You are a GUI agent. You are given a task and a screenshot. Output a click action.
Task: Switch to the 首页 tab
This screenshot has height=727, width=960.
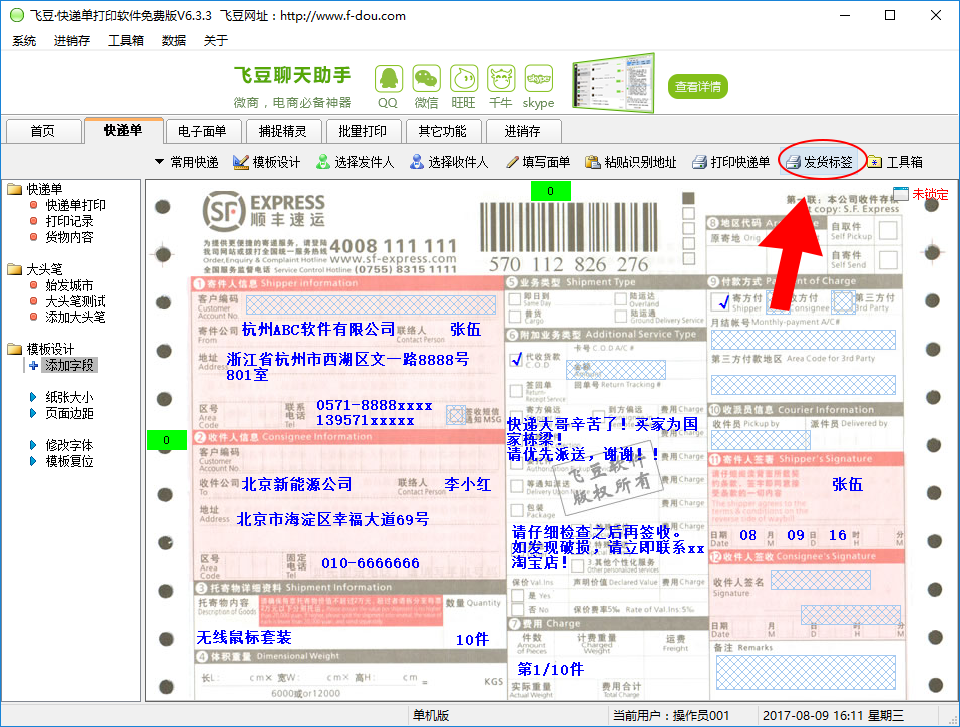[43, 131]
